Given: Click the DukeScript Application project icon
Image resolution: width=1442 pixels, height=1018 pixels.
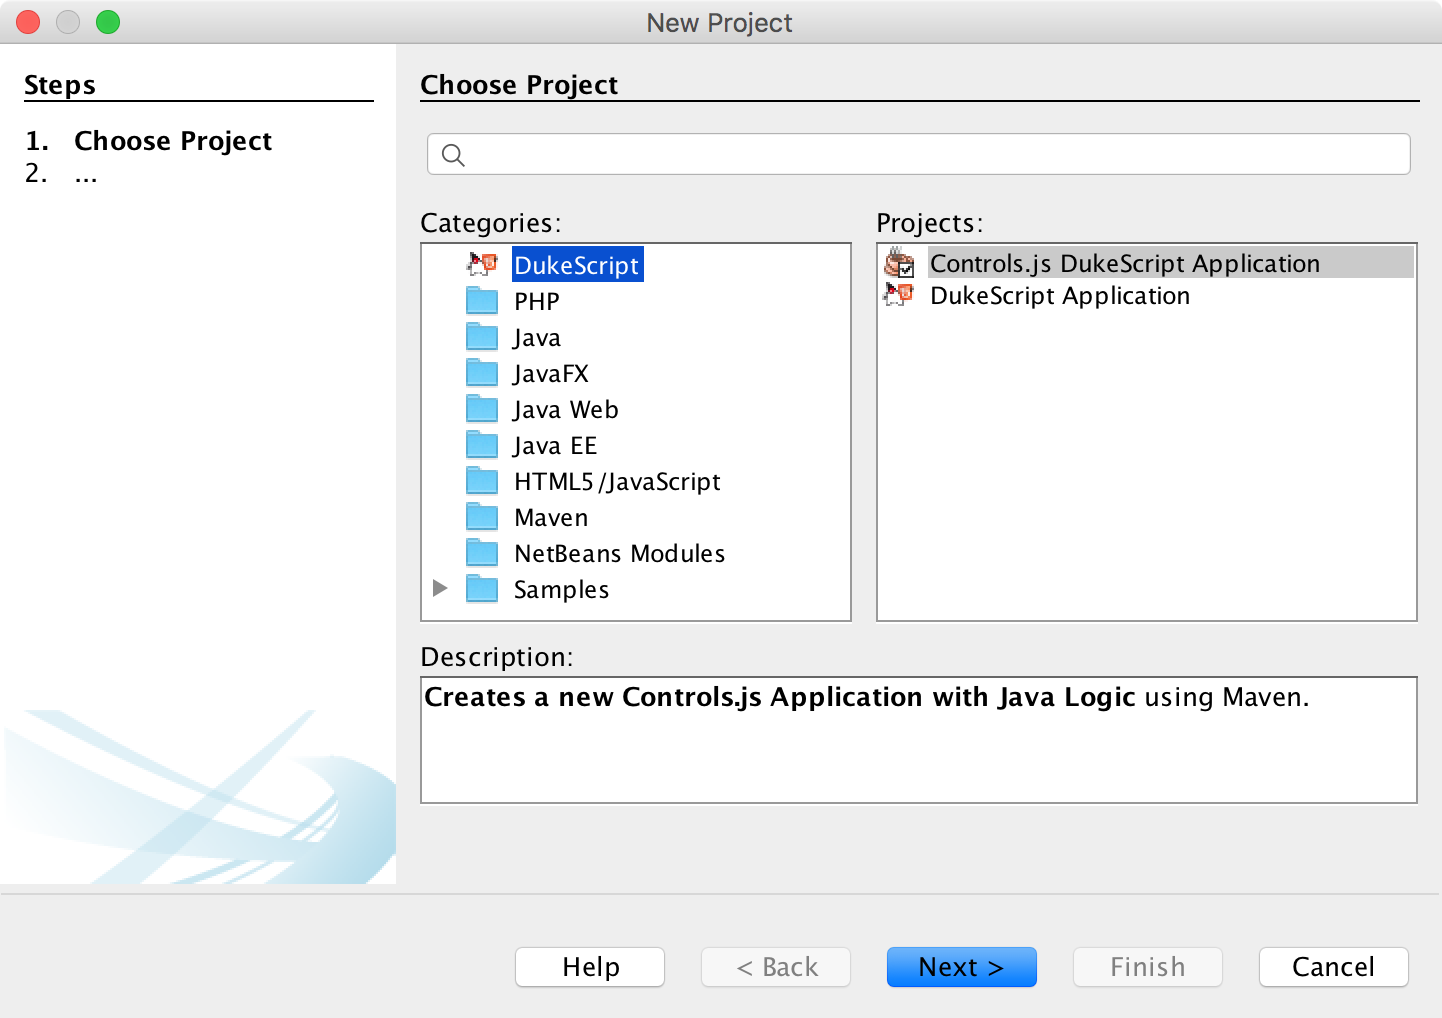Looking at the screenshot, I should (899, 295).
